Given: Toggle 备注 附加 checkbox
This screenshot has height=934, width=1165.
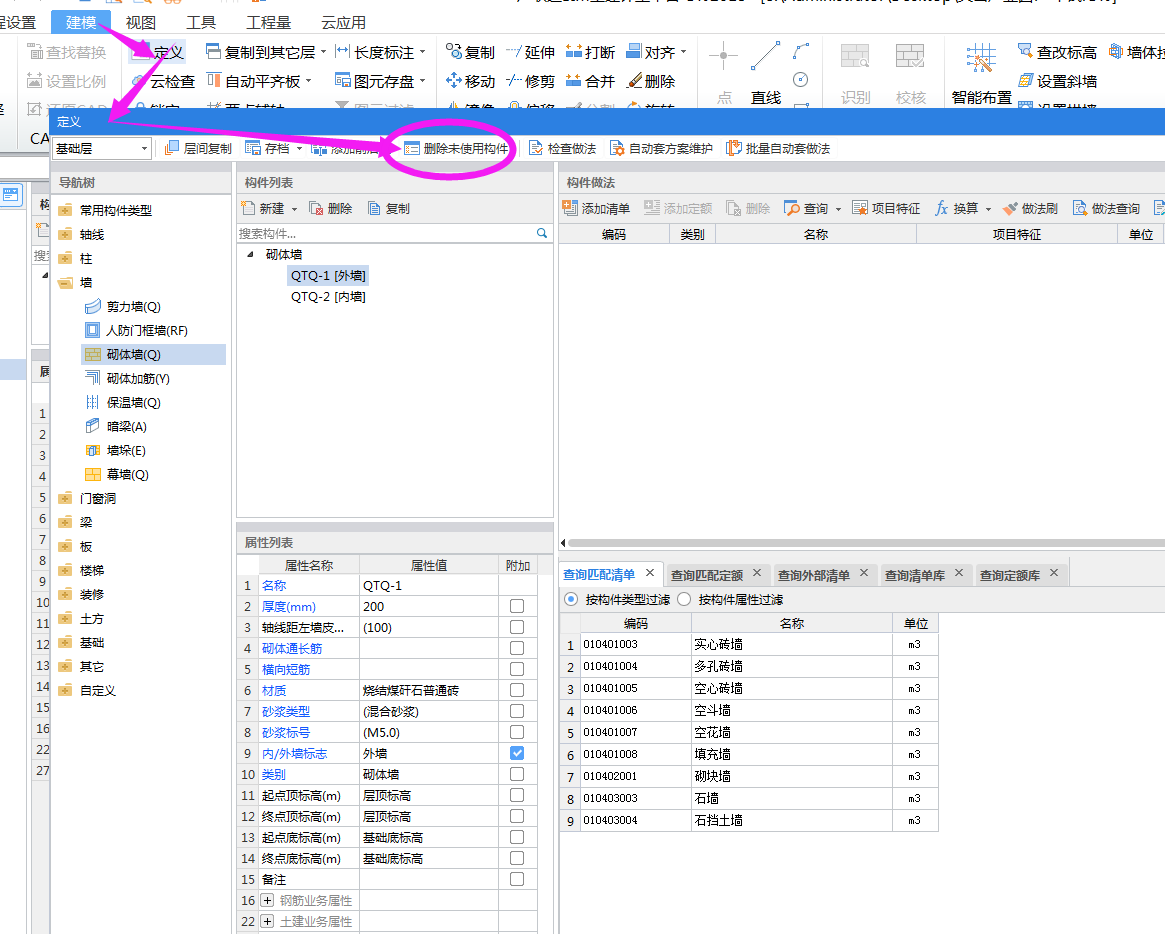Looking at the screenshot, I should pyautogui.click(x=517, y=879).
